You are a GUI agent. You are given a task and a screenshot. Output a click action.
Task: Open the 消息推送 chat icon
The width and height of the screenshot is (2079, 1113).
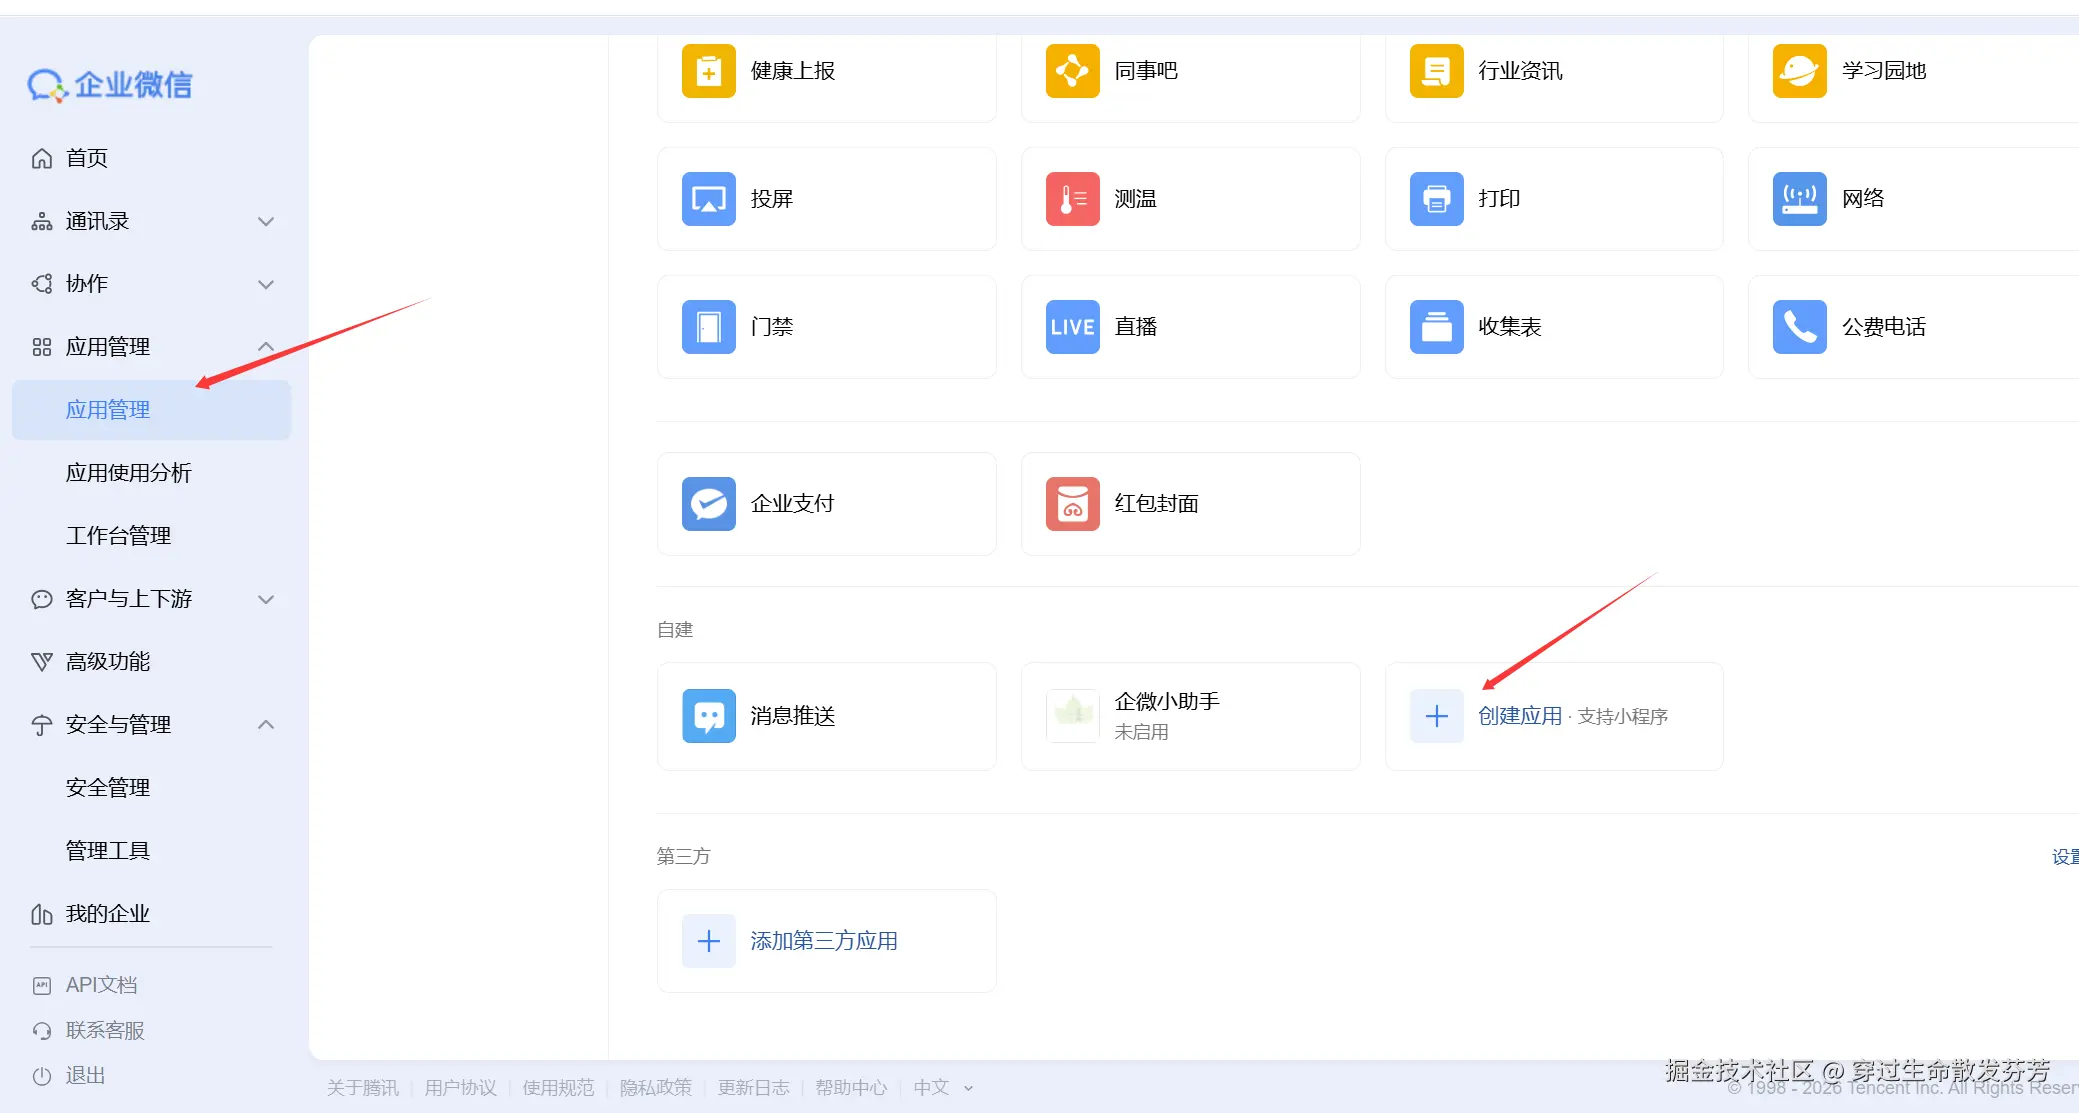coord(708,716)
